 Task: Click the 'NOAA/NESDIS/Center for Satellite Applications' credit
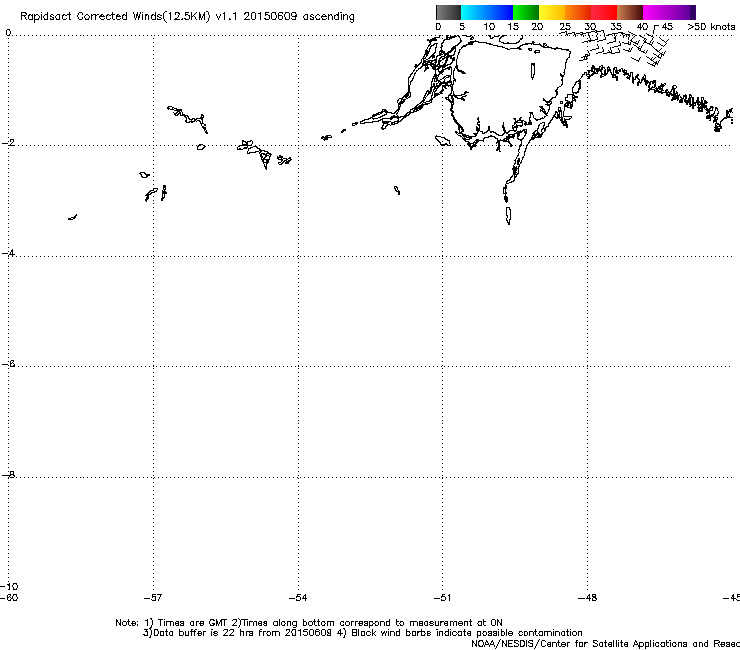coord(605,644)
